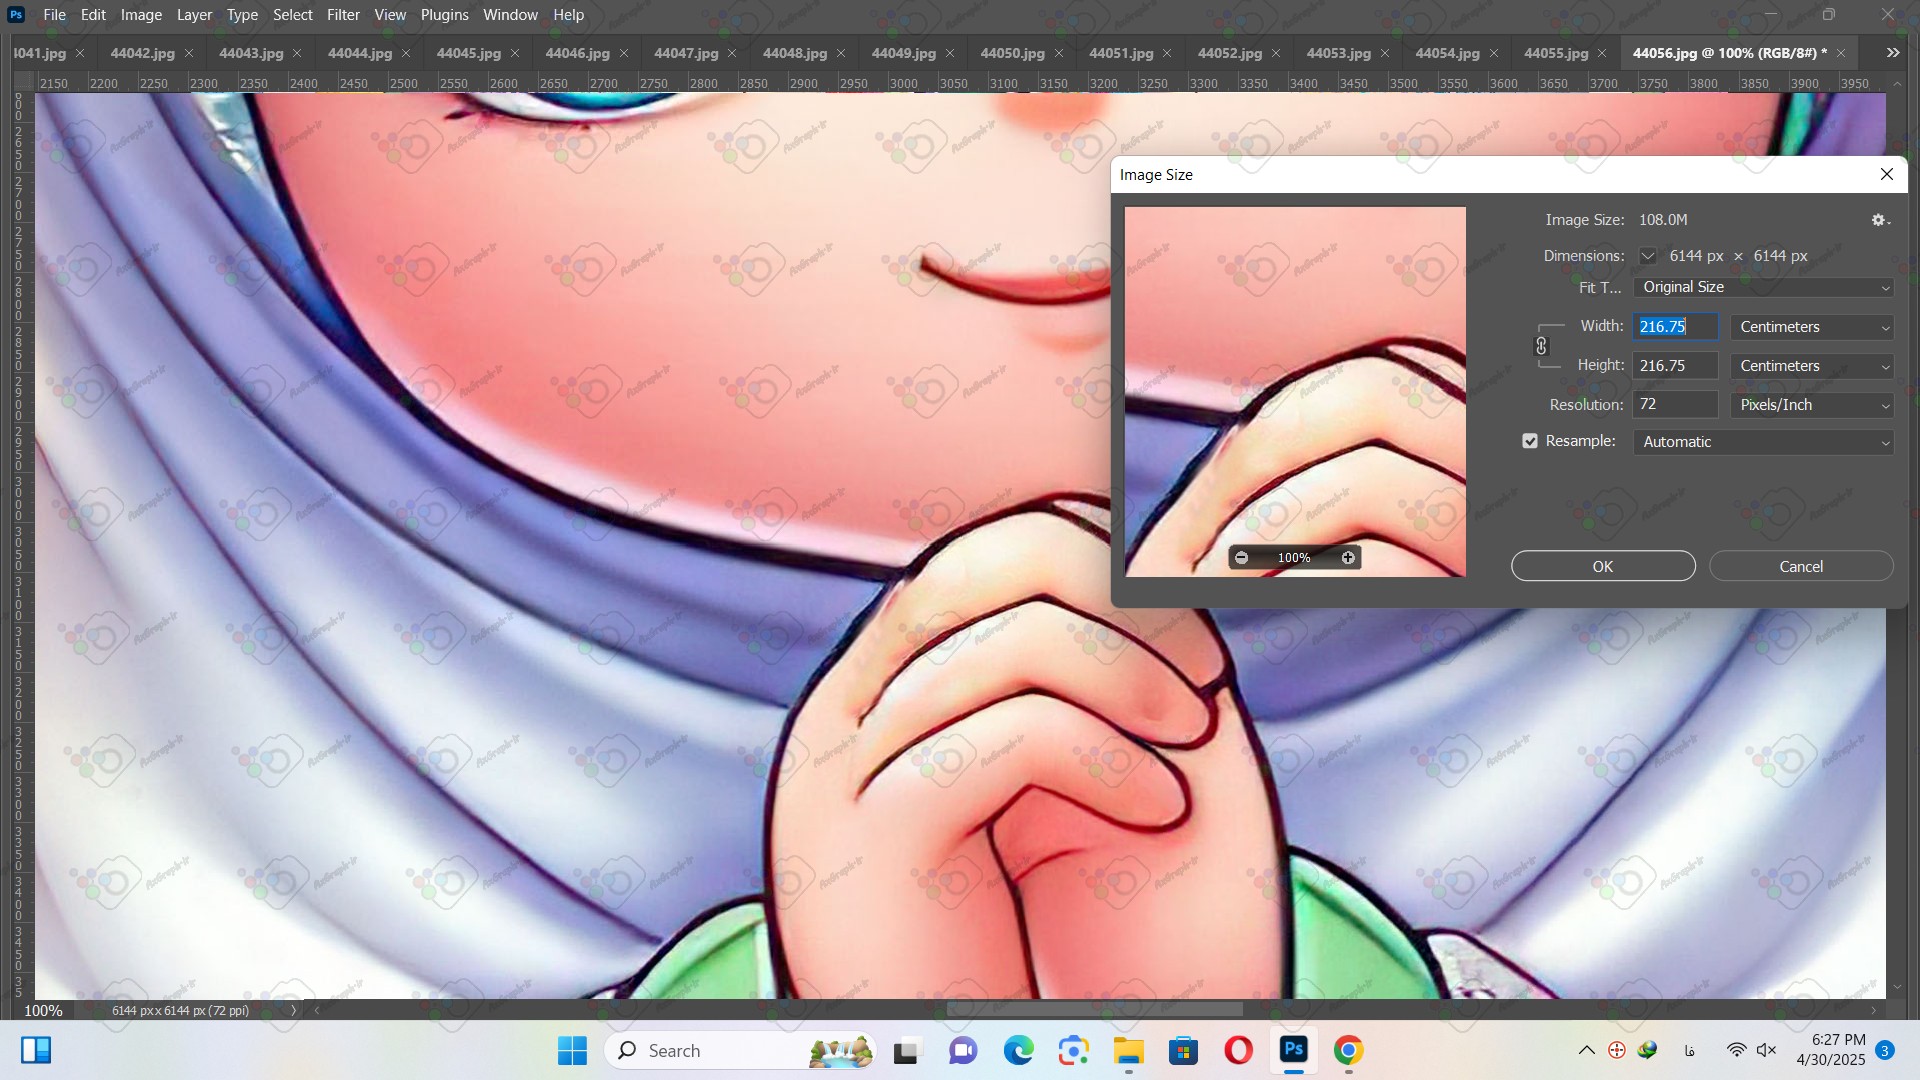Zoom out the Image Size preview
The height and width of the screenshot is (1080, 1920).
click(x=1241, y=558)
